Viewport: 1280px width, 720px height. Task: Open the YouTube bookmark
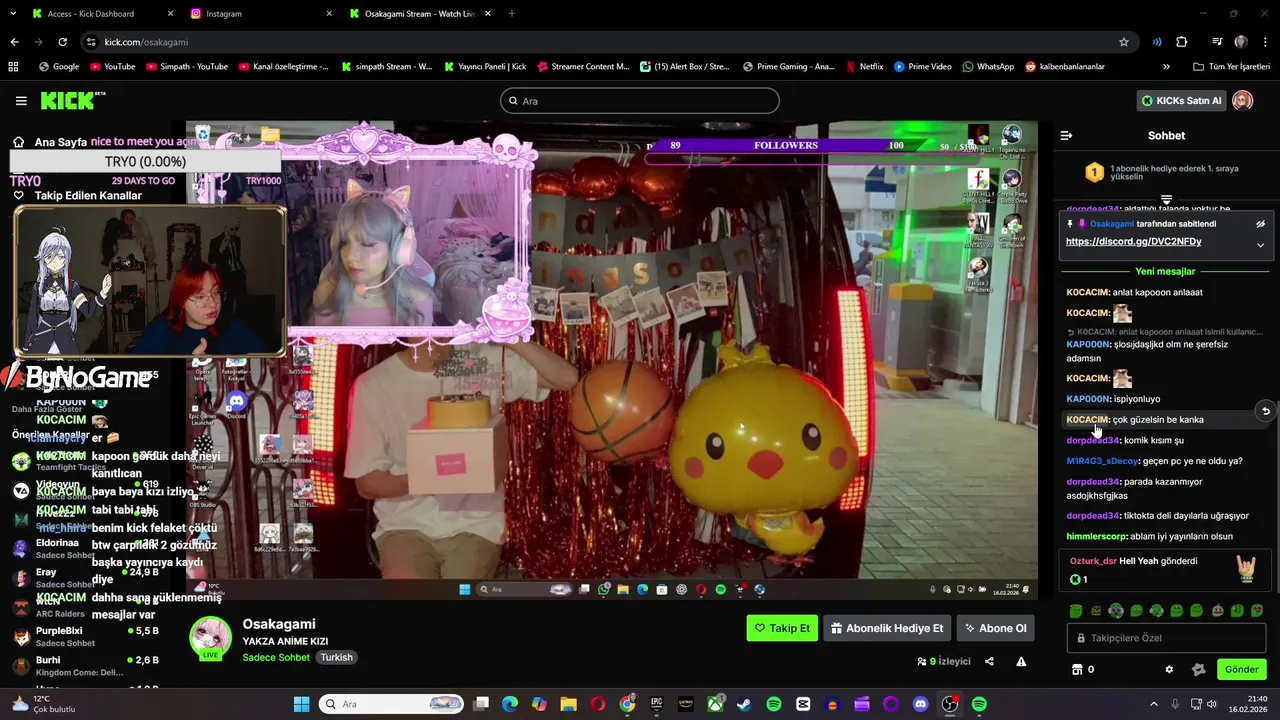tap(112, 67)
